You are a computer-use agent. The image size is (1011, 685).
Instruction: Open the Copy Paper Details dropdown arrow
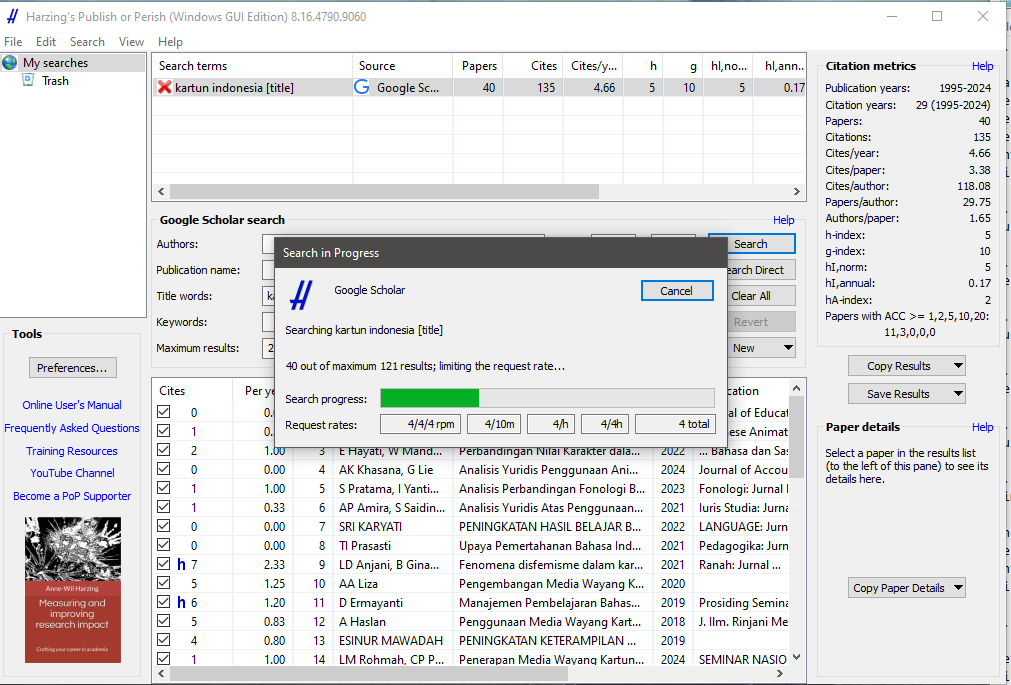tap(958, 588)
